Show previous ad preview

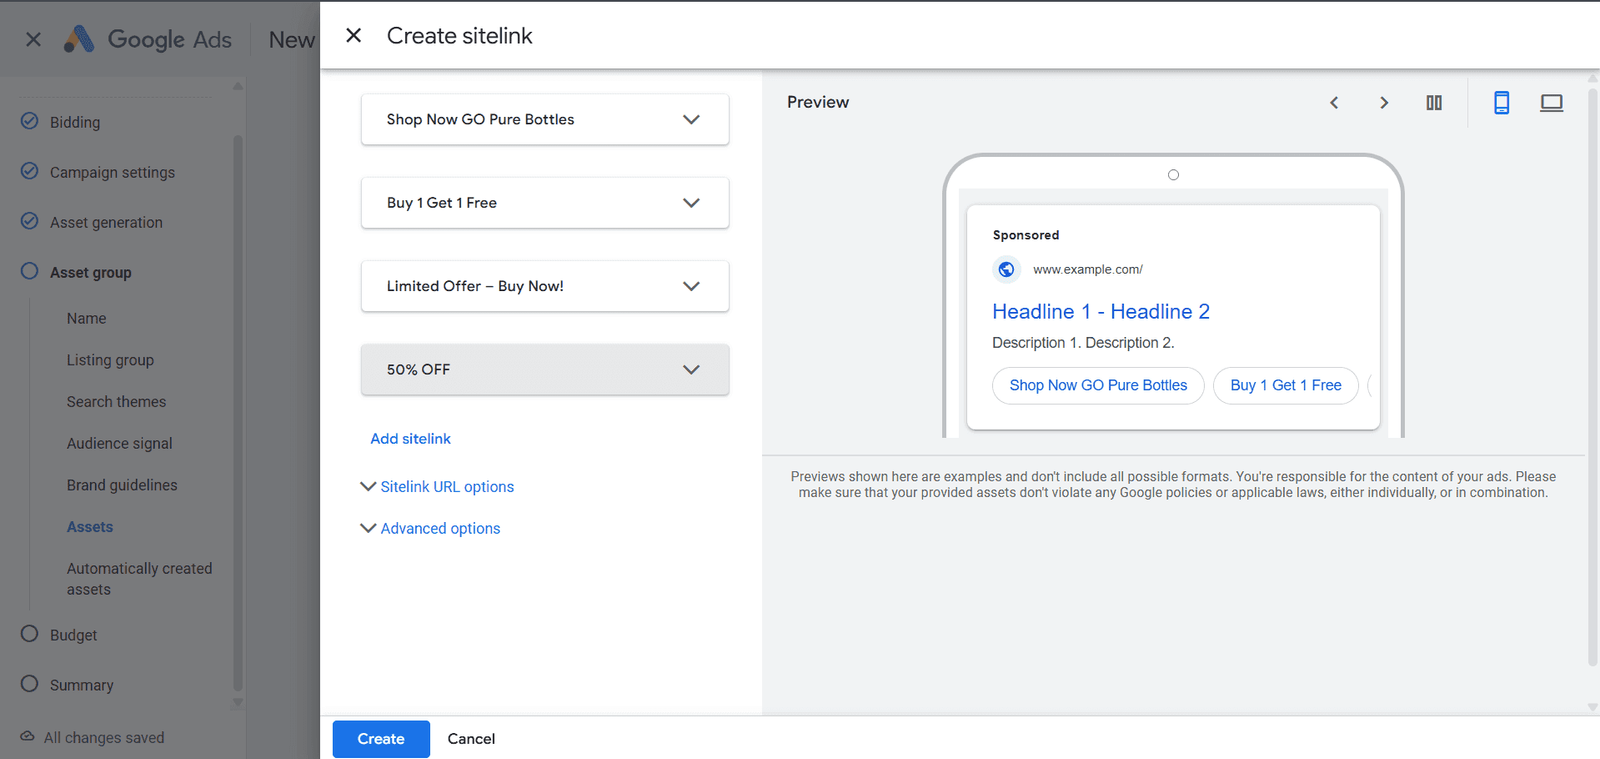point(1334,103)
